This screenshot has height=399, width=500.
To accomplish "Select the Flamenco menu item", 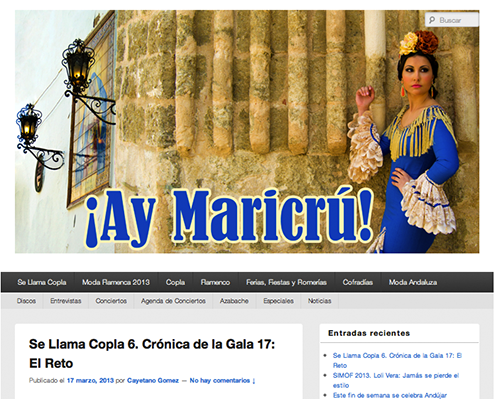I will click(215, 282).
